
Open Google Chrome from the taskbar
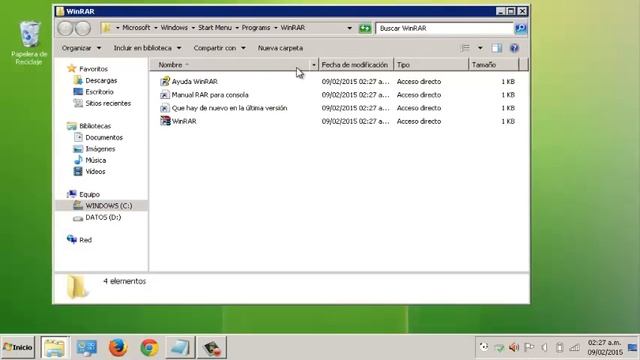pyautogui.click(x=149, y=348)
